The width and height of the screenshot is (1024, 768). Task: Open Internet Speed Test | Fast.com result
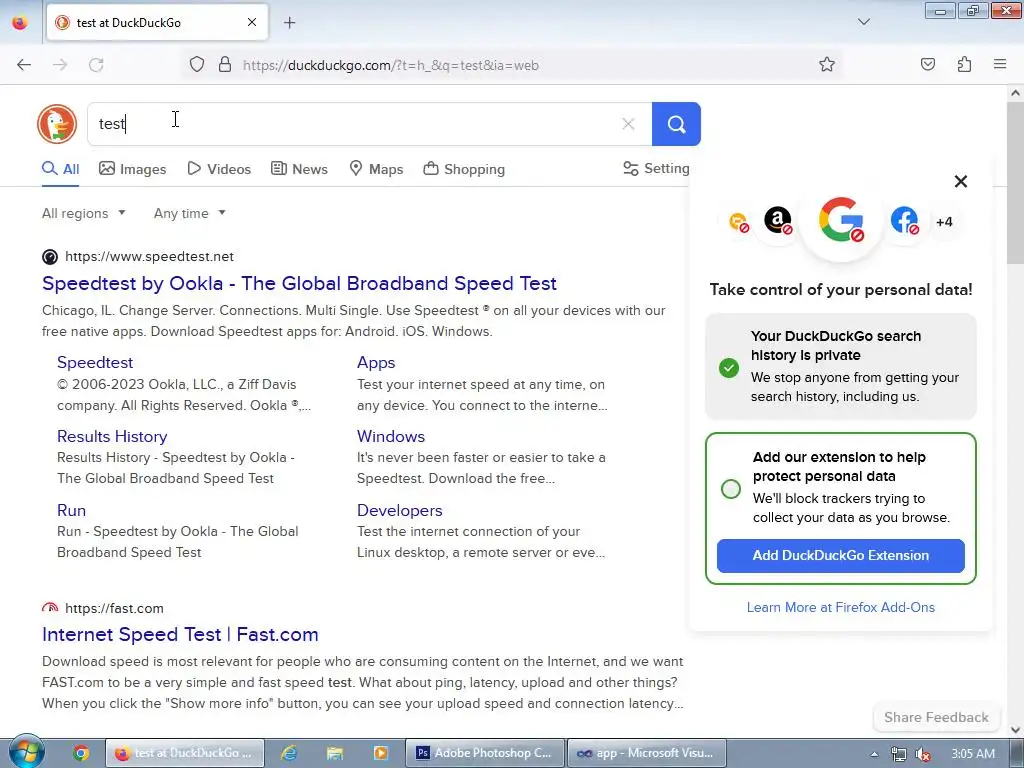click(180, 634)
